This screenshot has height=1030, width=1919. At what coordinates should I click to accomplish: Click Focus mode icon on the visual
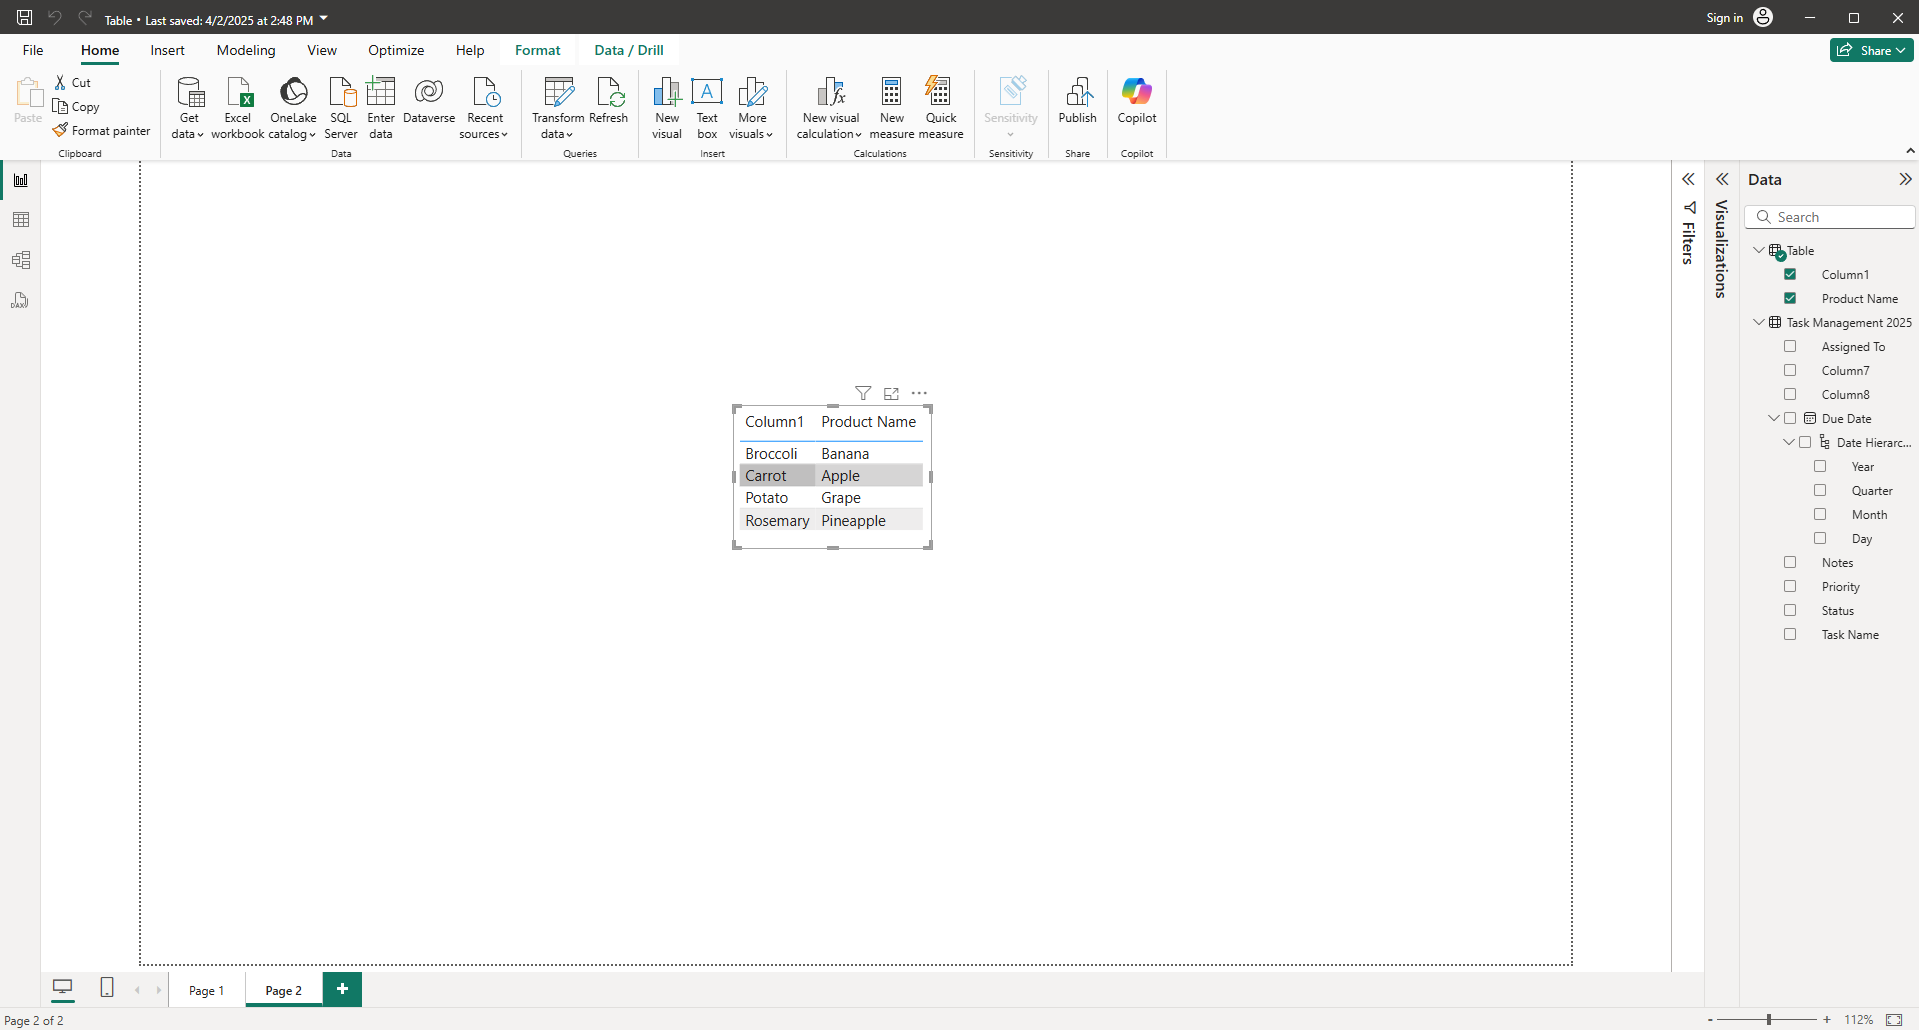click(x=891, y=393)
